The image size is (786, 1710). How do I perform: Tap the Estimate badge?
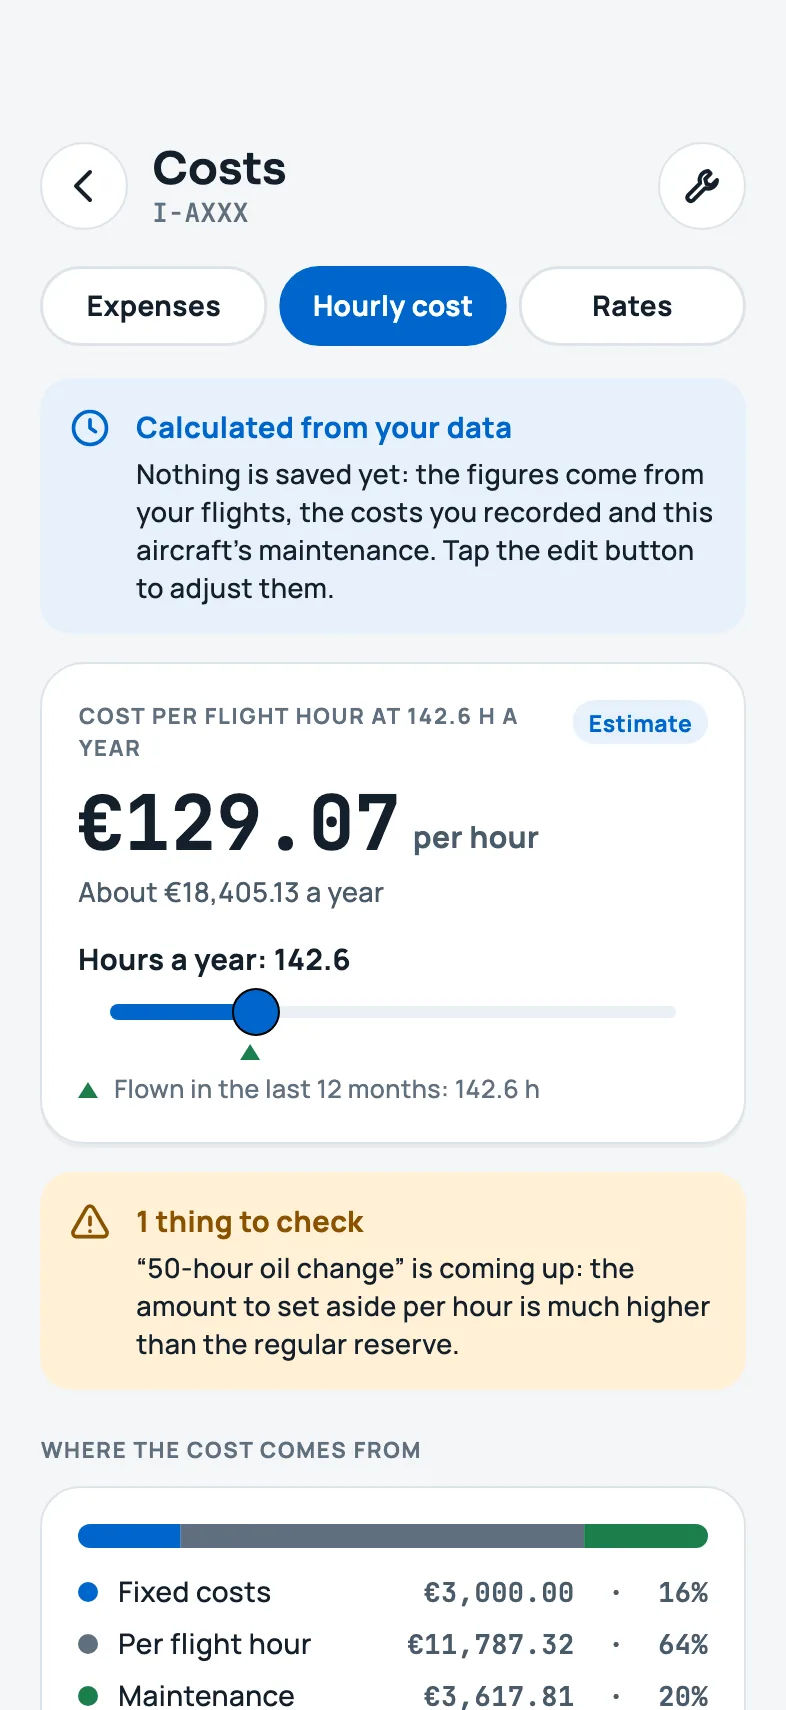pyautogui.click(x=640, y=723)
